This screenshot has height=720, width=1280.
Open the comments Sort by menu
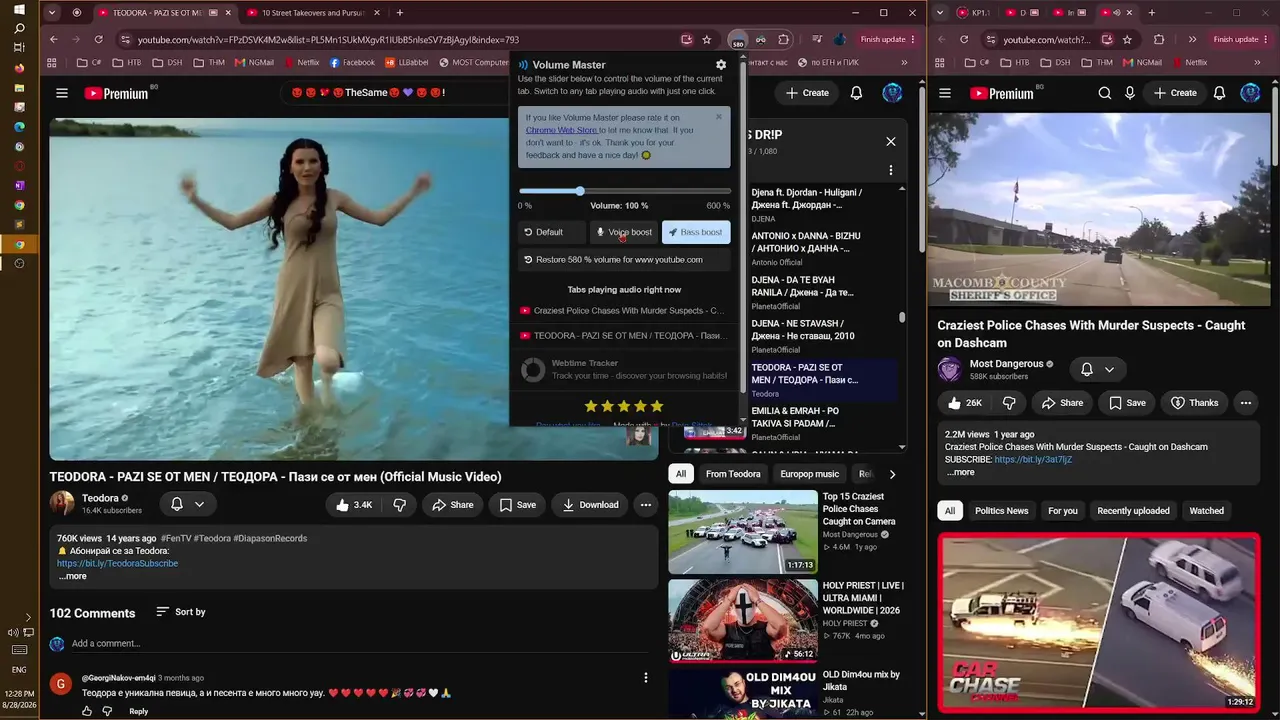pos(181,612)
